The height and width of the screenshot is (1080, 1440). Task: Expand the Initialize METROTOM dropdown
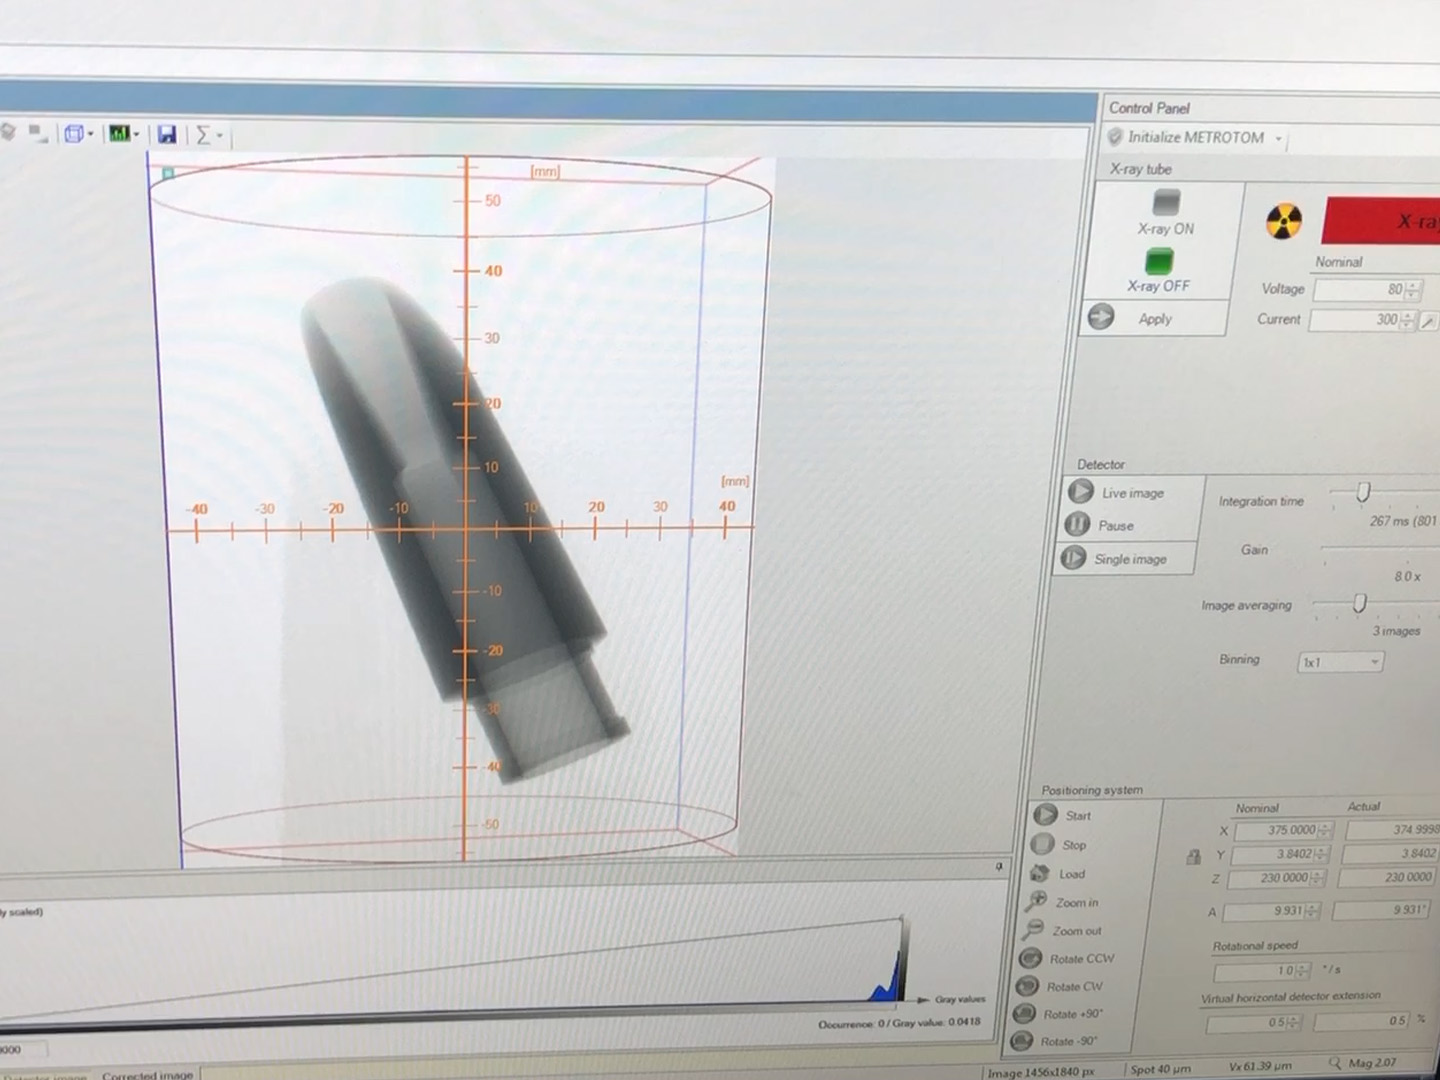(x=1278, y=138)
